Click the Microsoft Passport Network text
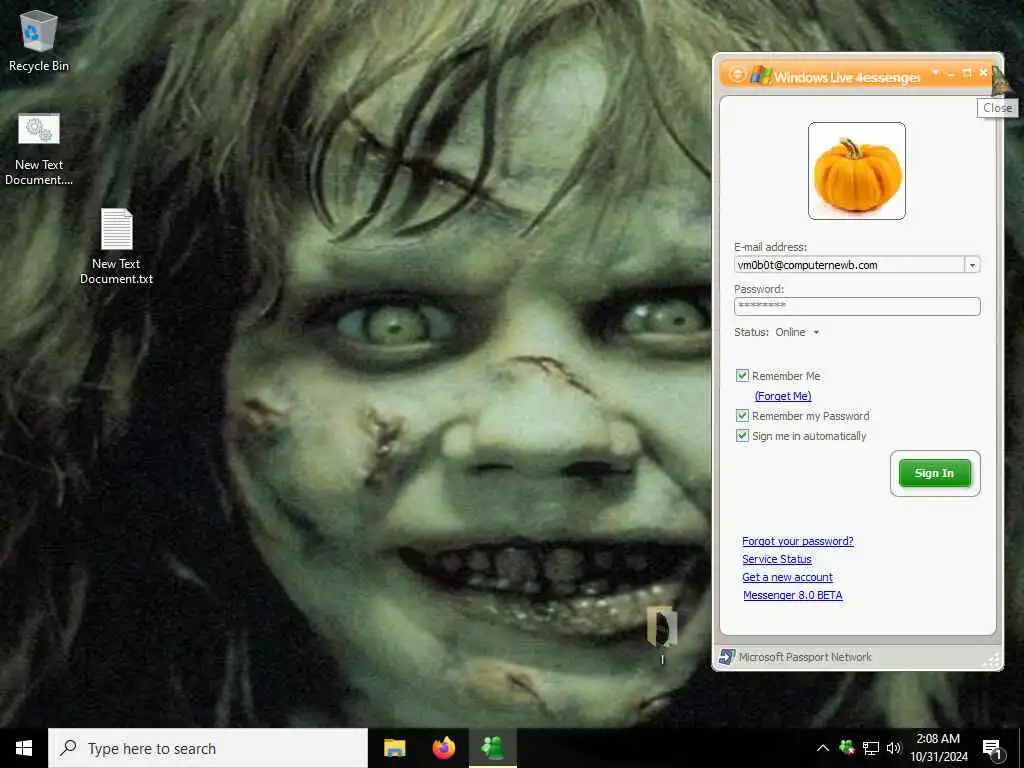The height and width of the screenshot is (768, 1024). [x=805, y=657]
